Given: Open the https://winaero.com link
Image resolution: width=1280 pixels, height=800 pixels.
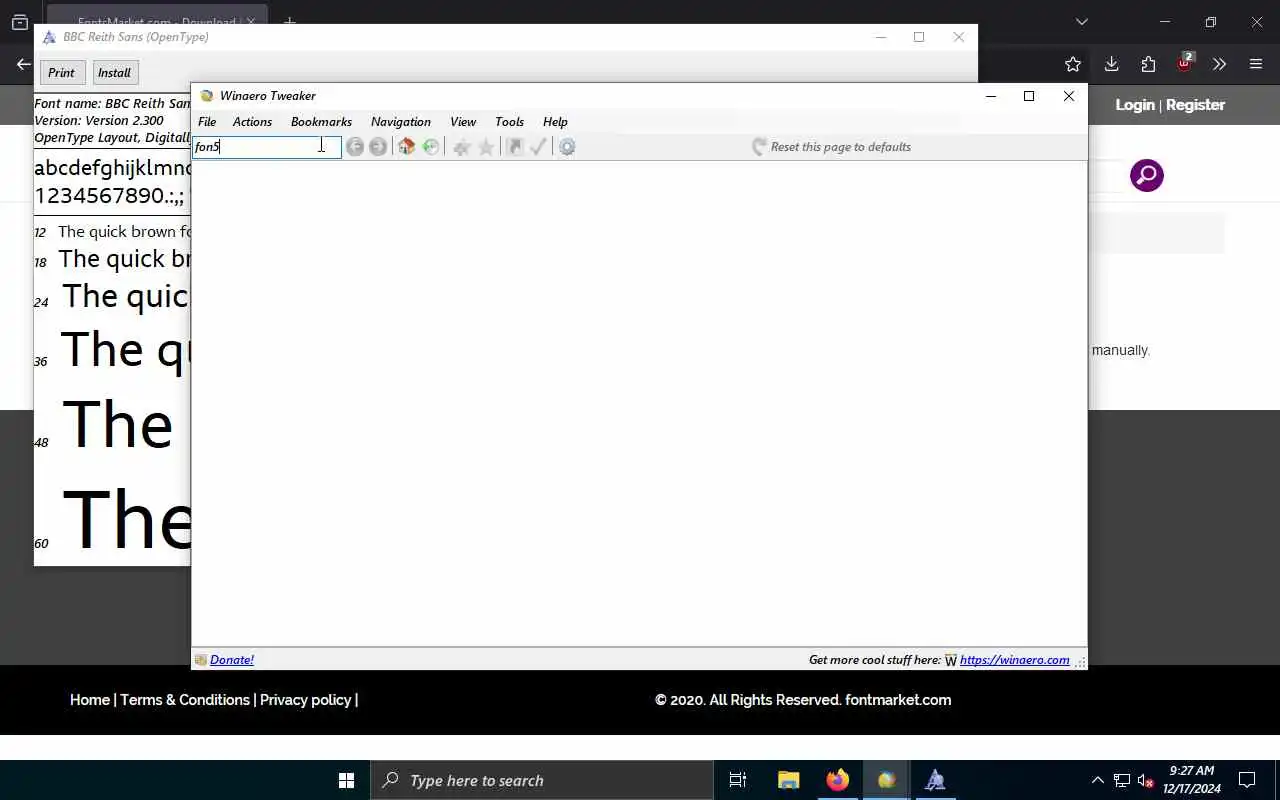Looking at the screenshot, I should [1014, 660].
